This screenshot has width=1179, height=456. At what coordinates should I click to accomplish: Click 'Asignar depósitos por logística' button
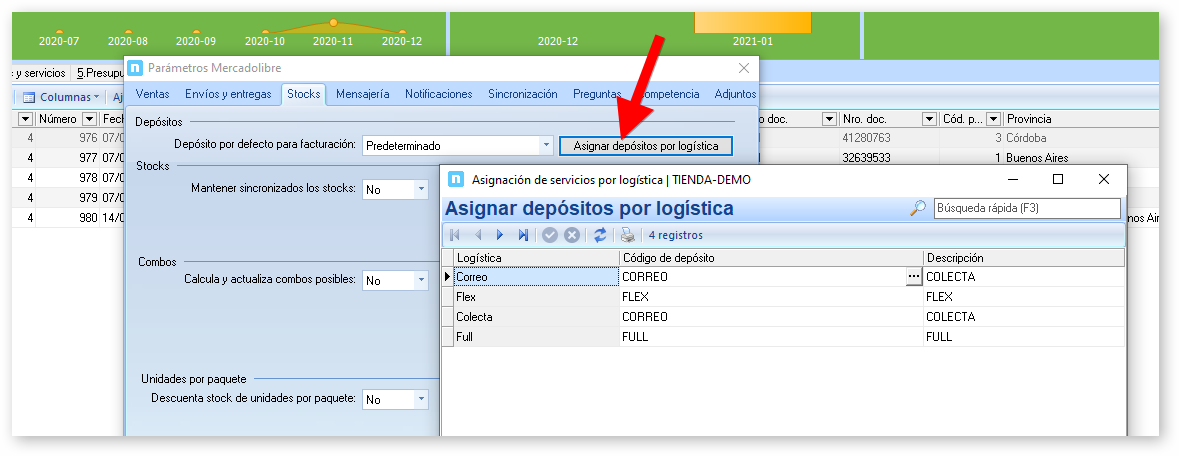[x=646, y=146]
